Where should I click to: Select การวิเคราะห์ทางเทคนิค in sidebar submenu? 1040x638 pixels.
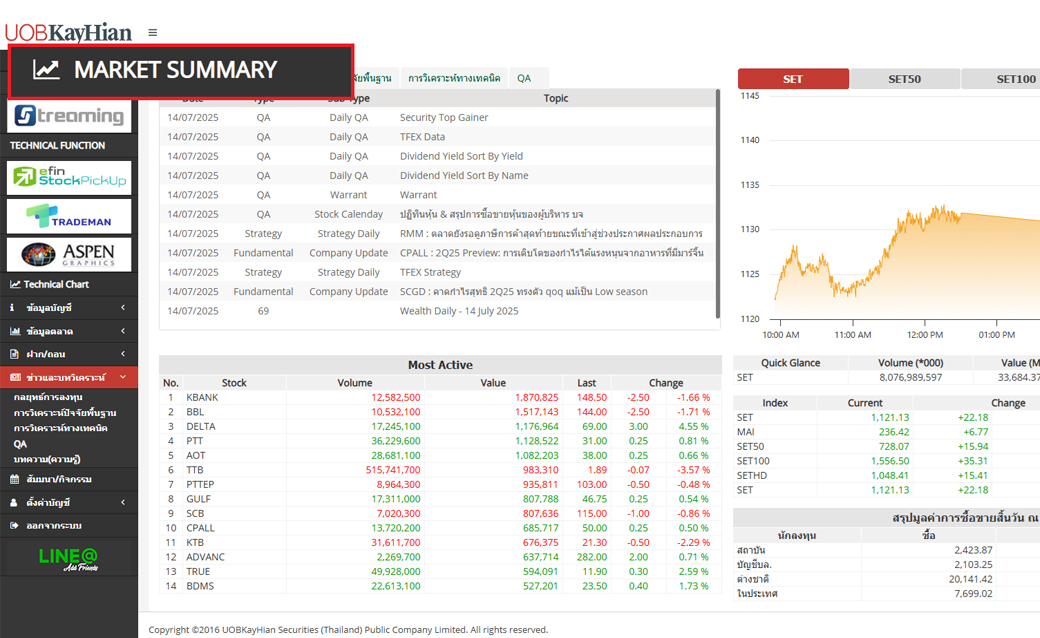click(60, 428)
